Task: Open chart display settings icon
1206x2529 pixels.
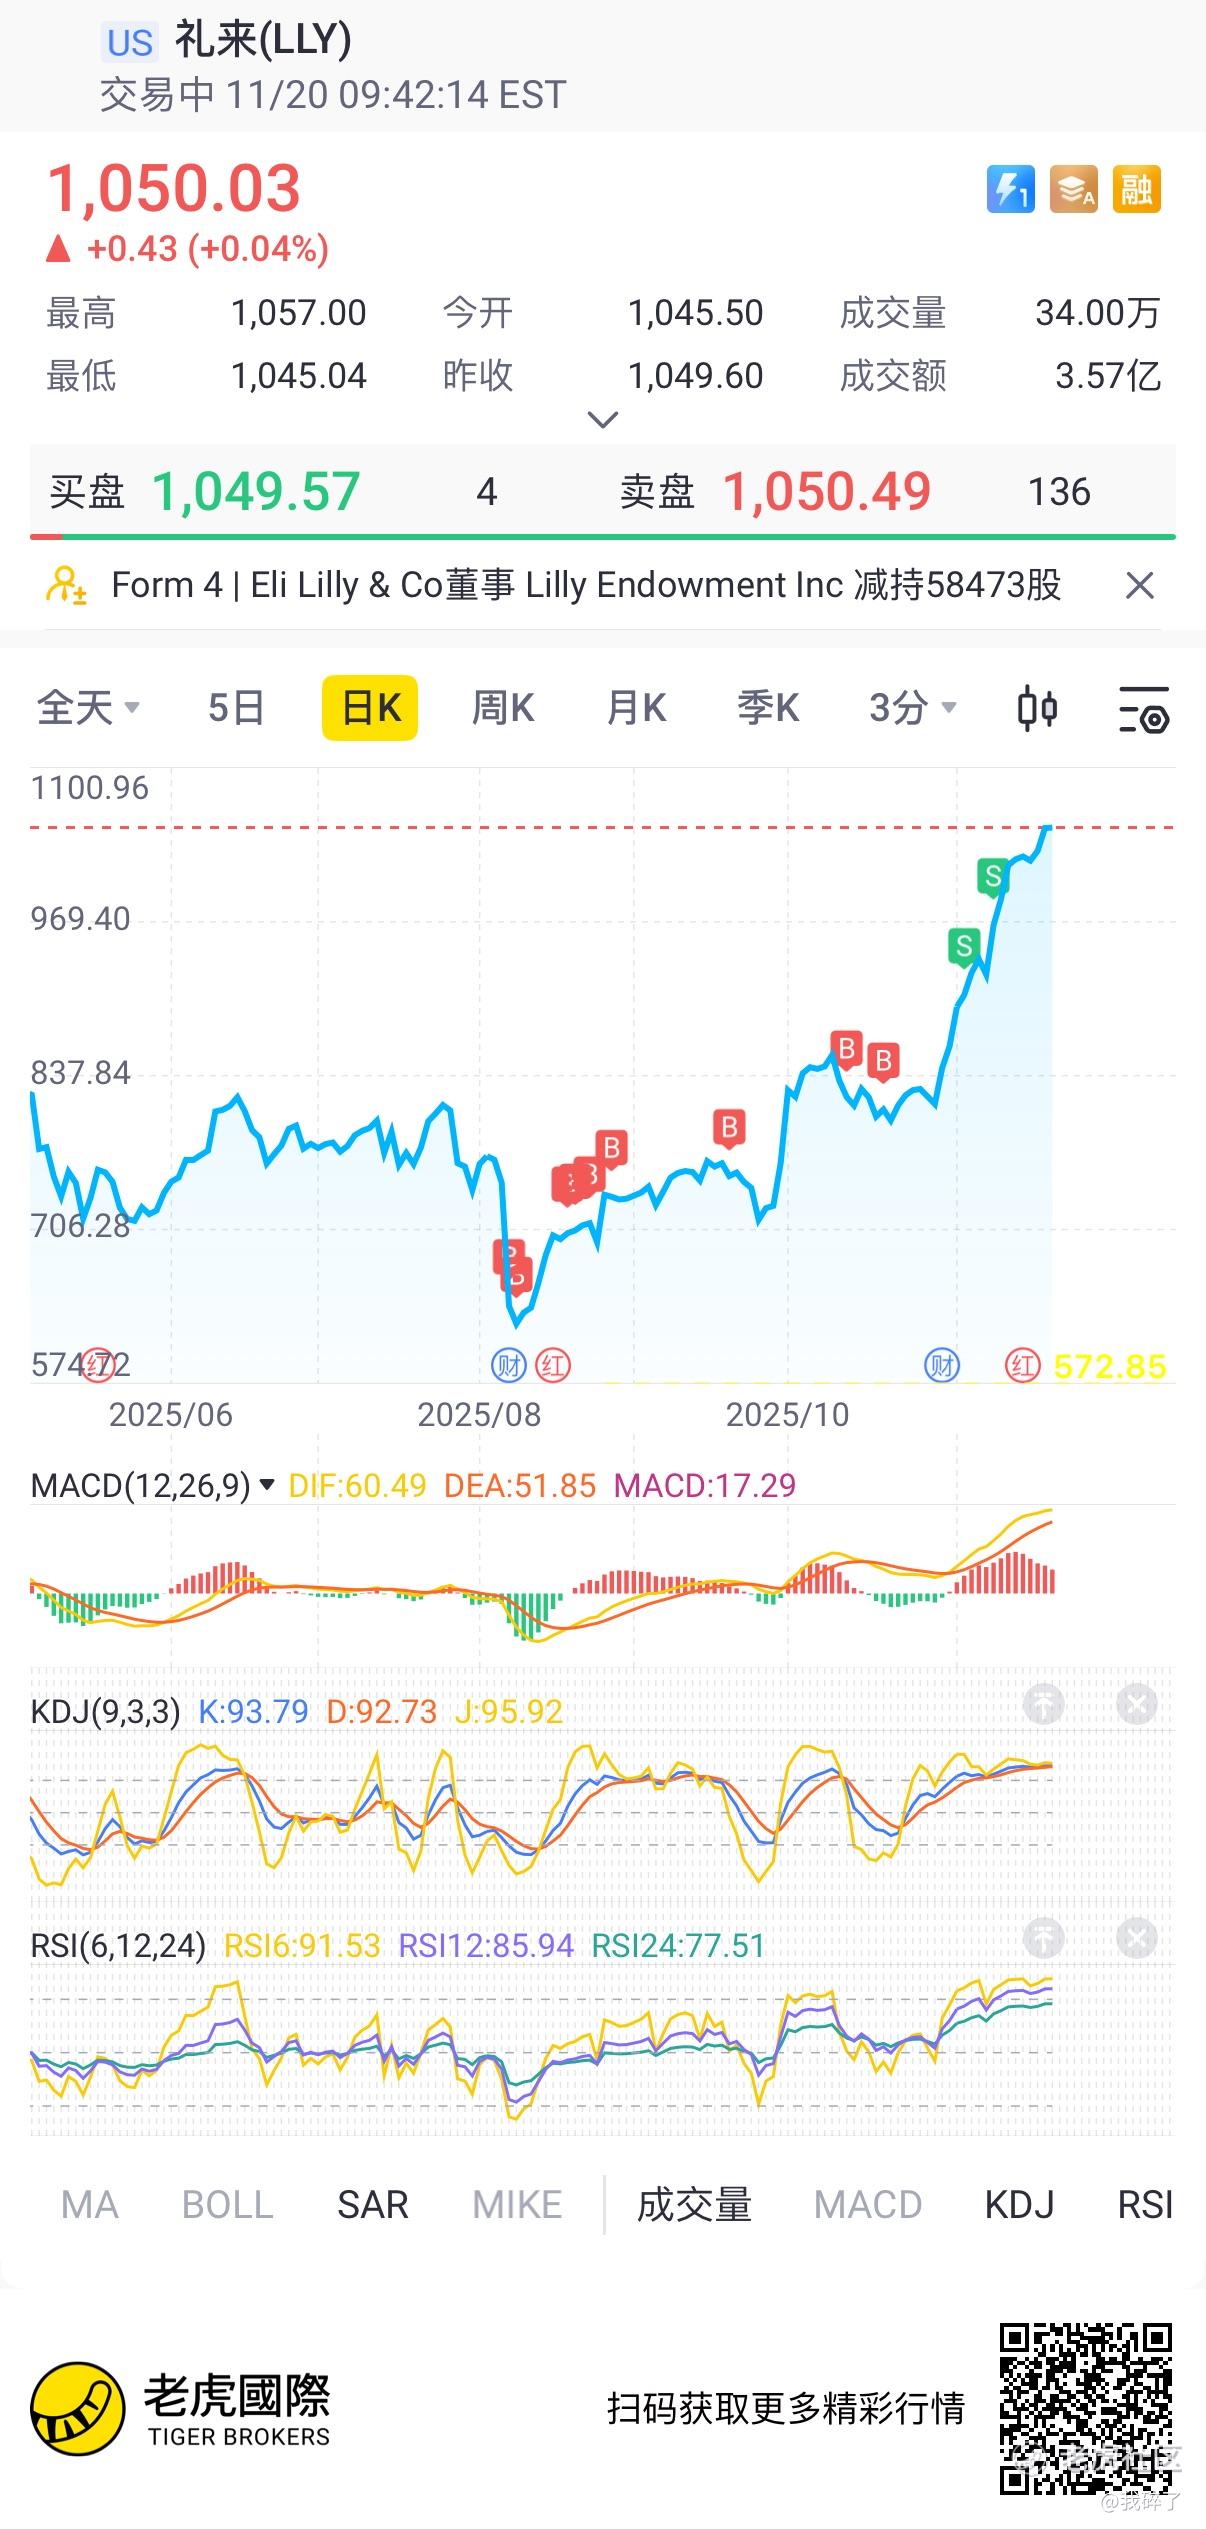Action: (x=1143, y=709)
